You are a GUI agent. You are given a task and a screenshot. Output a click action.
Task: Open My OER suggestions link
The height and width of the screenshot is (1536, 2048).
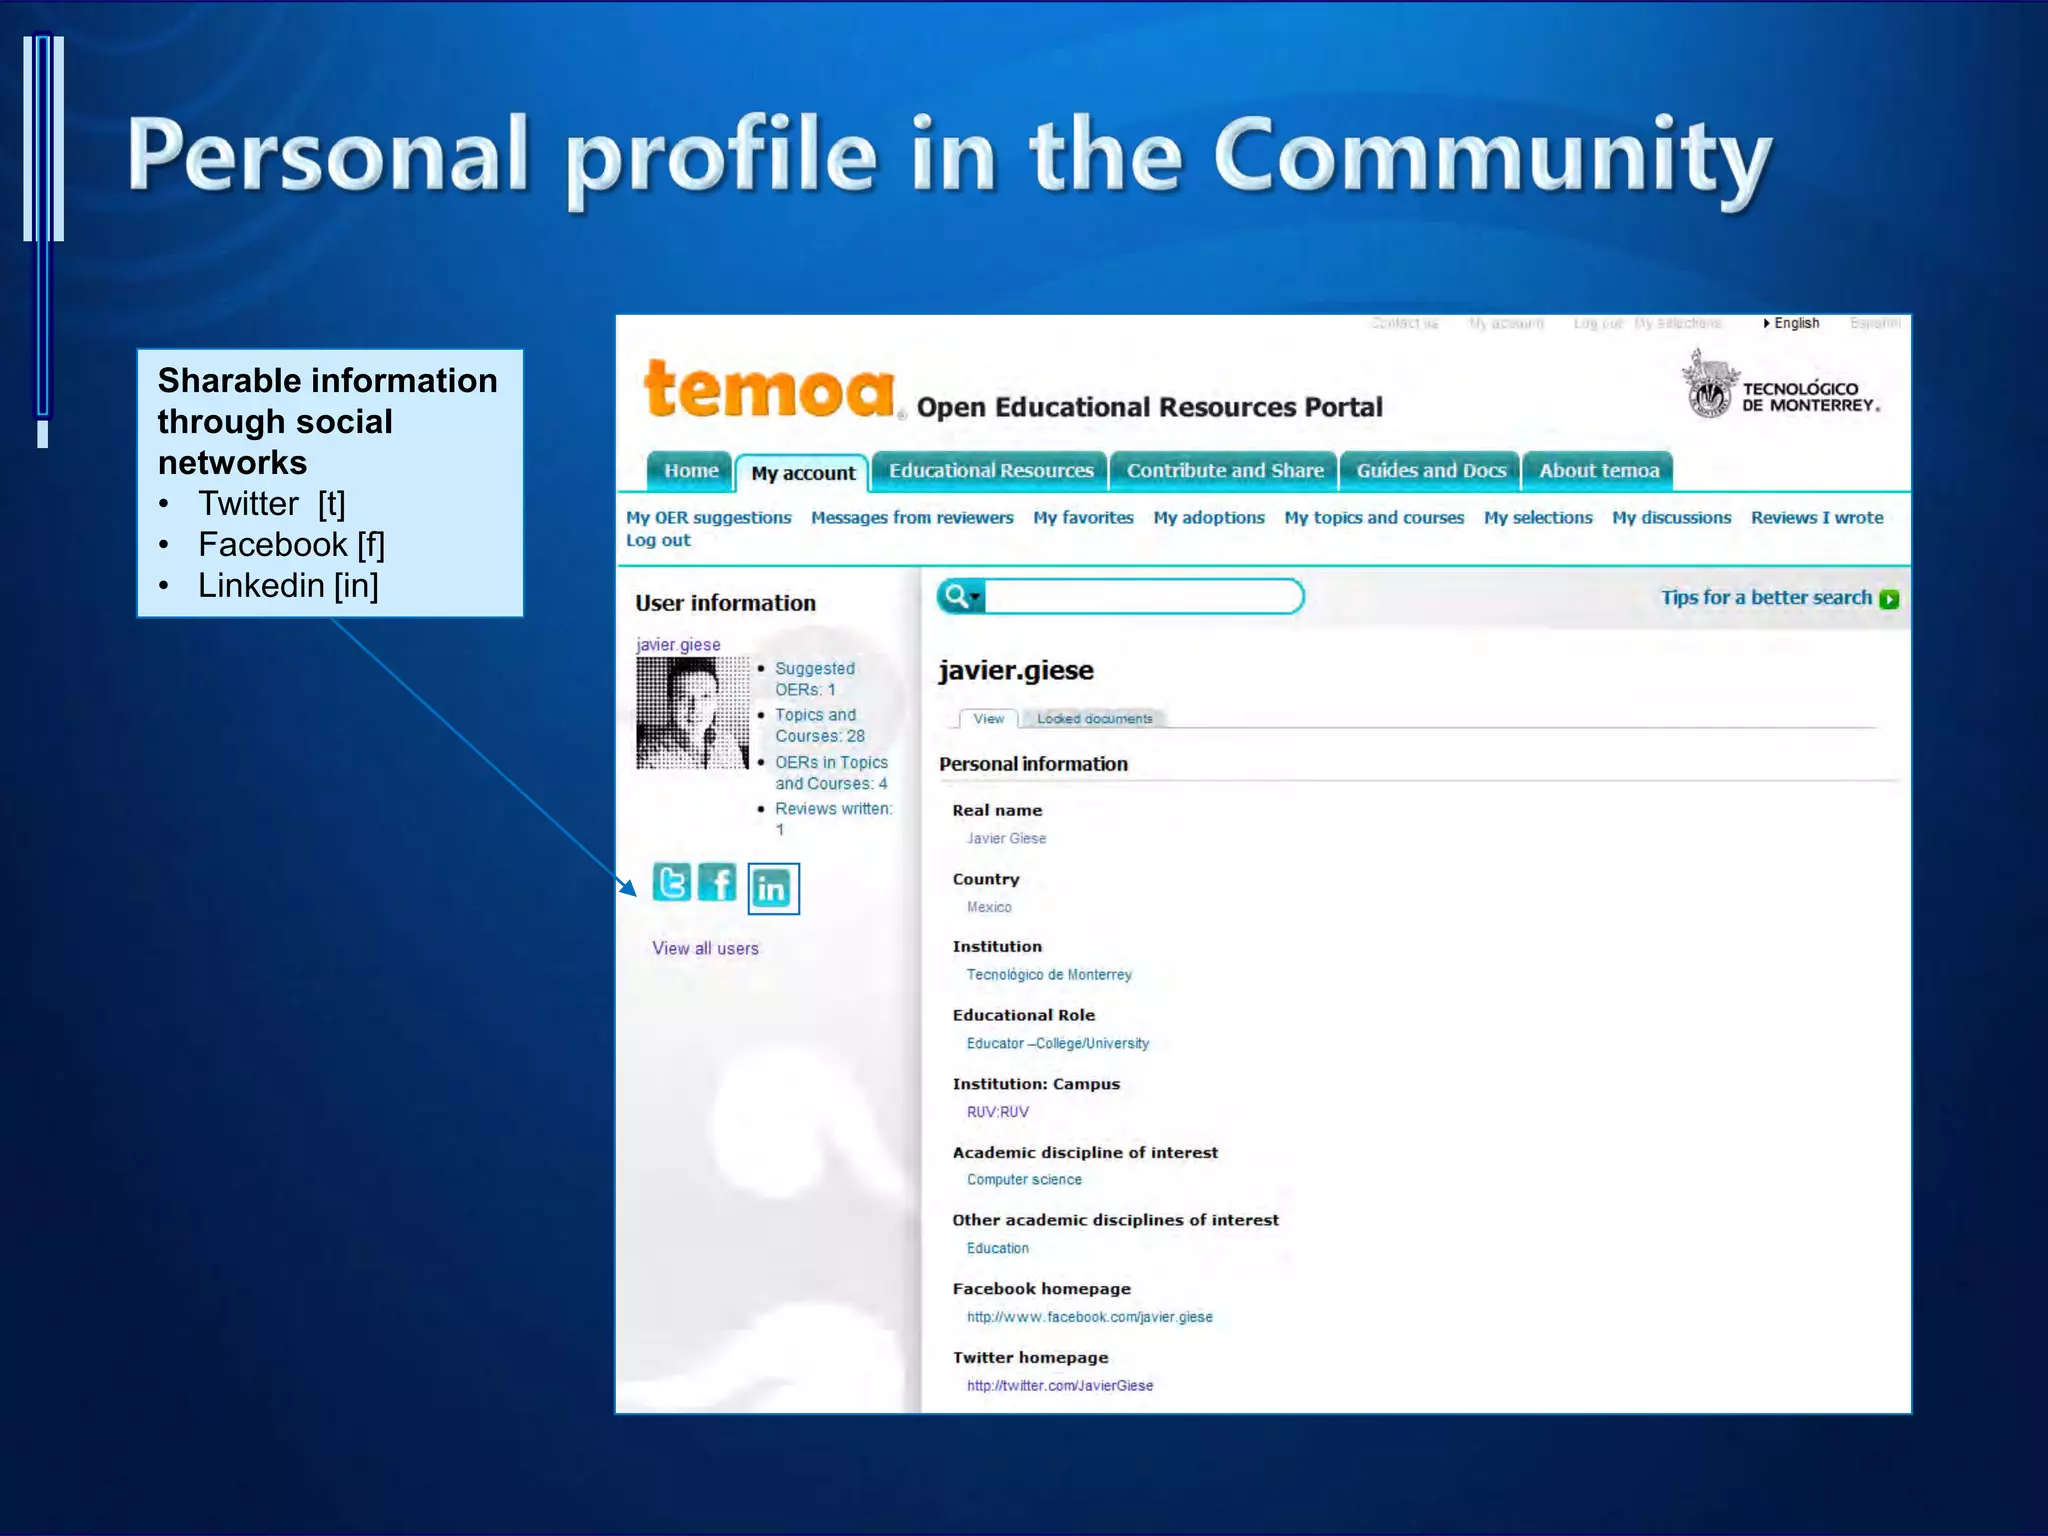[x=708, y=518]
